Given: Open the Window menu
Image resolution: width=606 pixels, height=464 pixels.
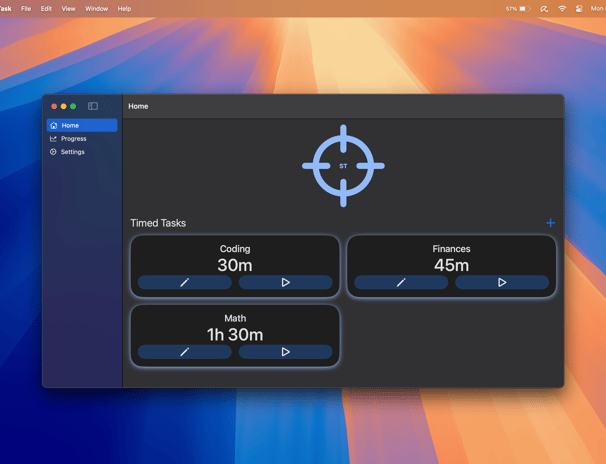Looking at the screenshot, I should [x=97, y=8].
